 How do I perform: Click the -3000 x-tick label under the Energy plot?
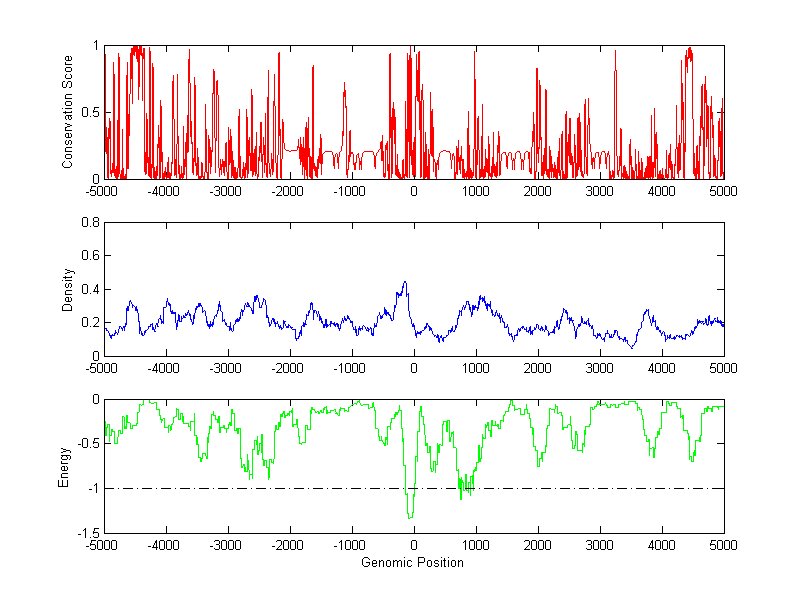pyautogui.click(x=226, y=546)
